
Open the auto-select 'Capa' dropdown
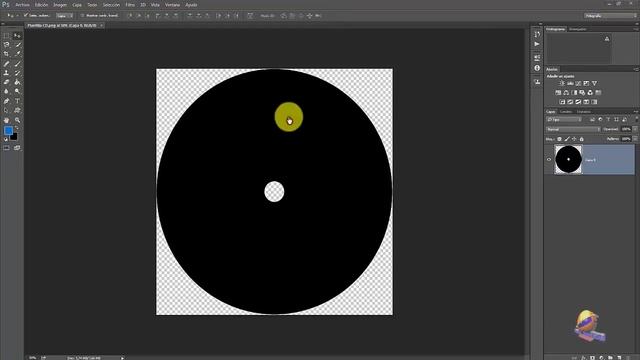click(64, 16)
